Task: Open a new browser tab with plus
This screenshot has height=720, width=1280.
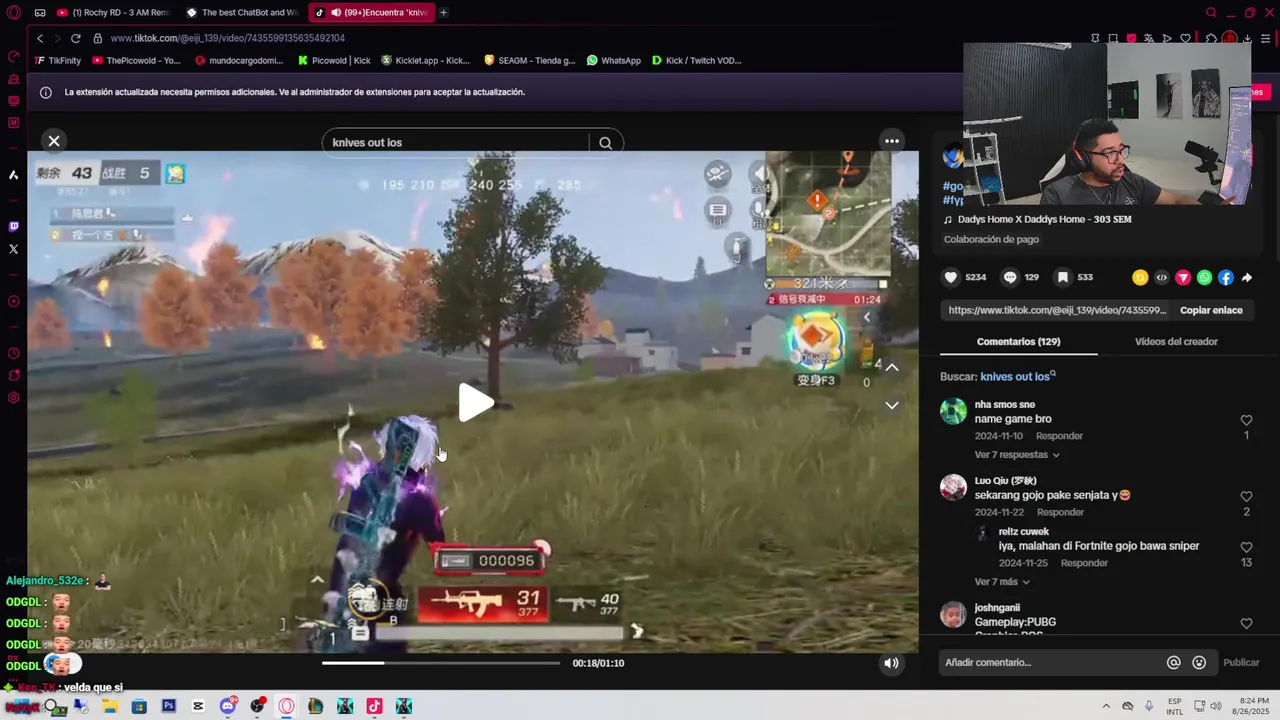Action: tap(443, 12)
